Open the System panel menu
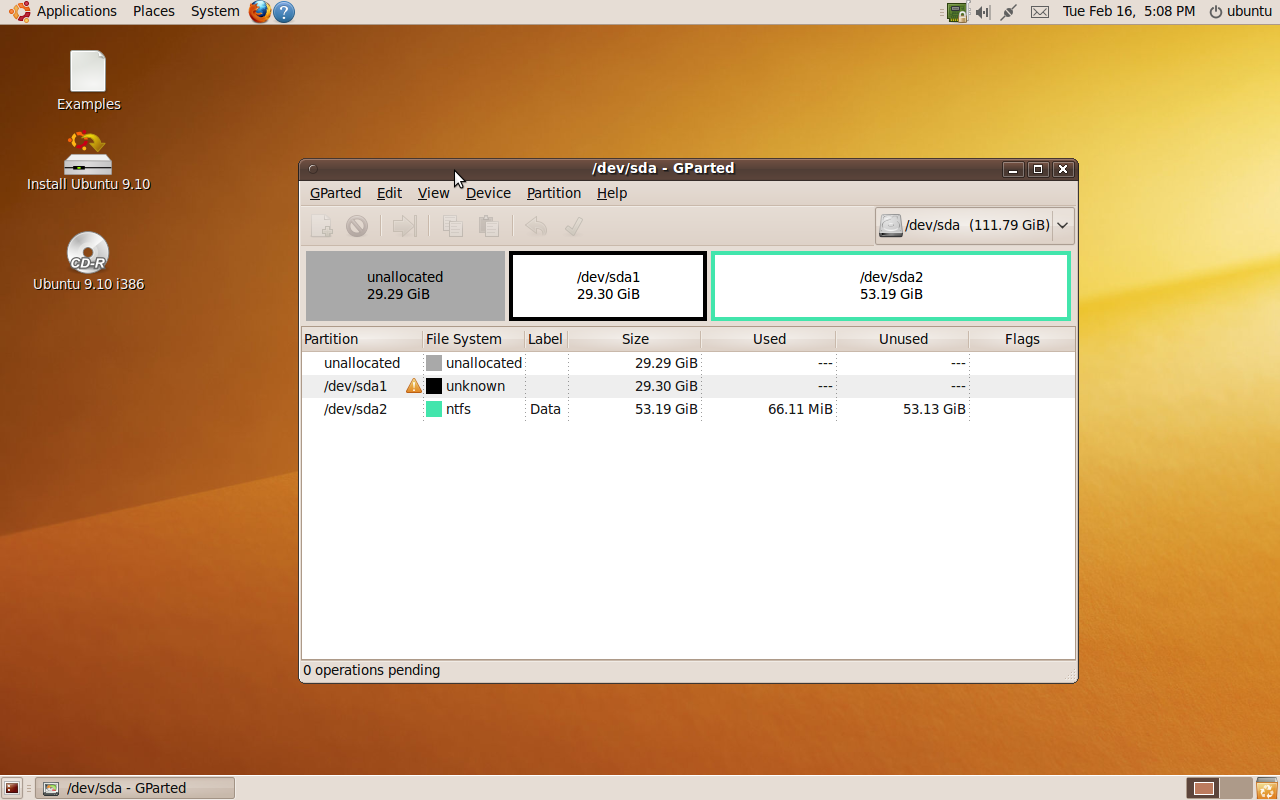Viewport: 1280px width, 800px height. [215, 11]
